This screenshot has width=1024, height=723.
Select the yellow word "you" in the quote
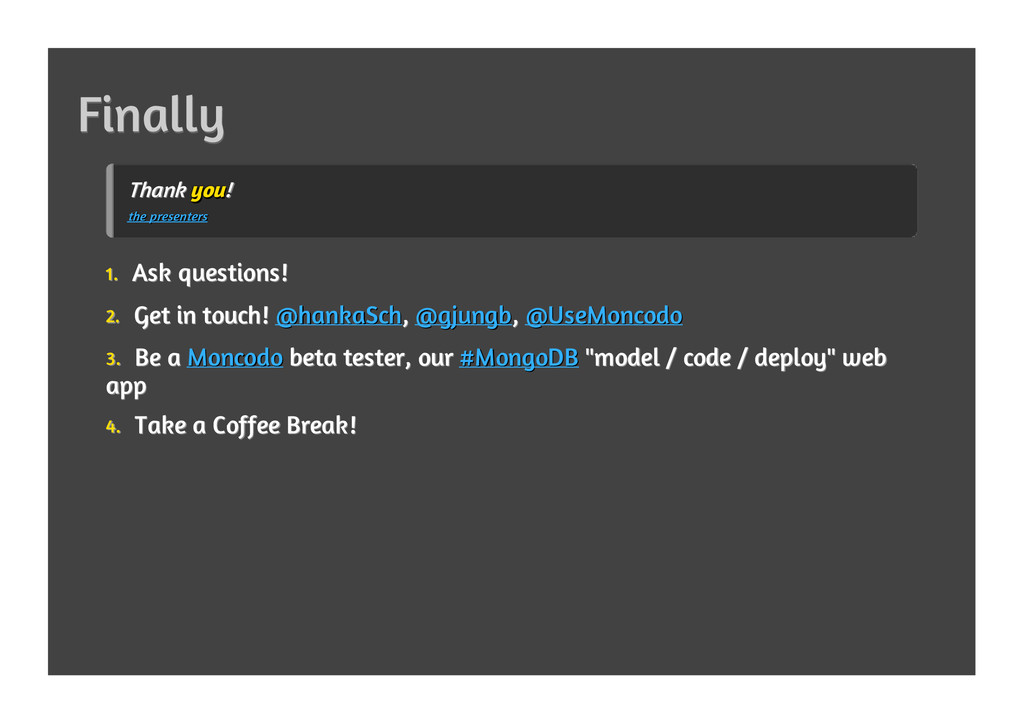pos(208,191)
